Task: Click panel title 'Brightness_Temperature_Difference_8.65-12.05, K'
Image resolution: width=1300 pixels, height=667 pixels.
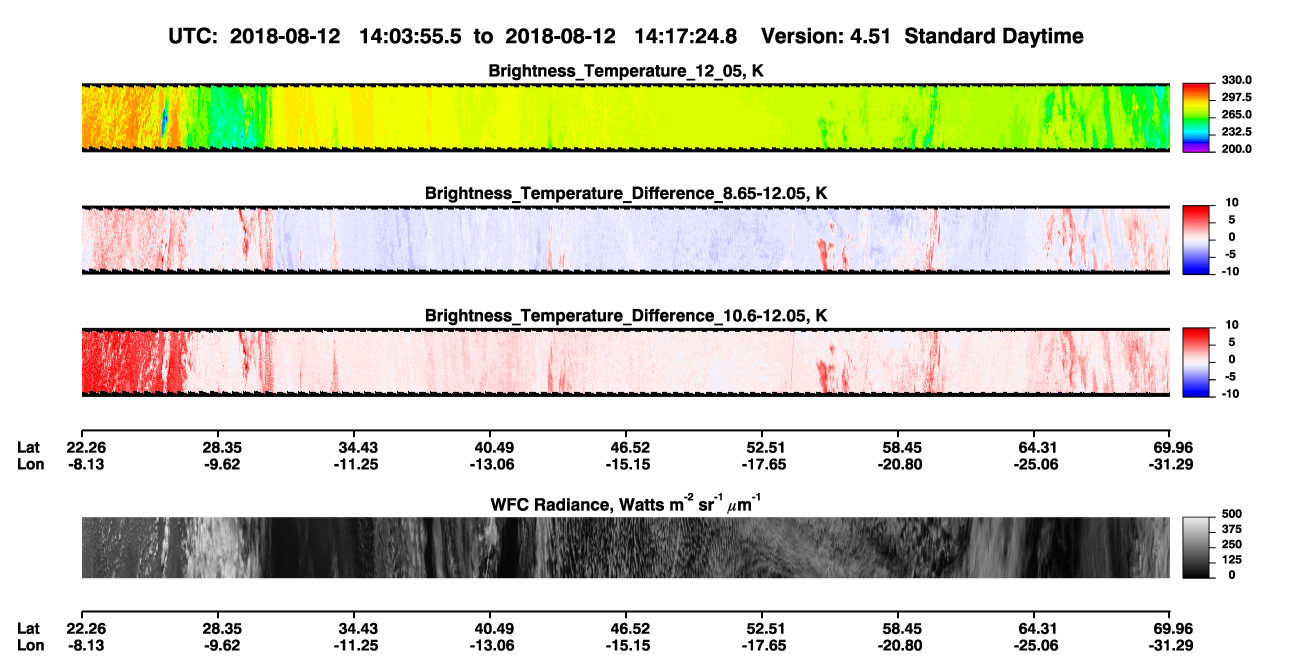Action: [626, 193]
